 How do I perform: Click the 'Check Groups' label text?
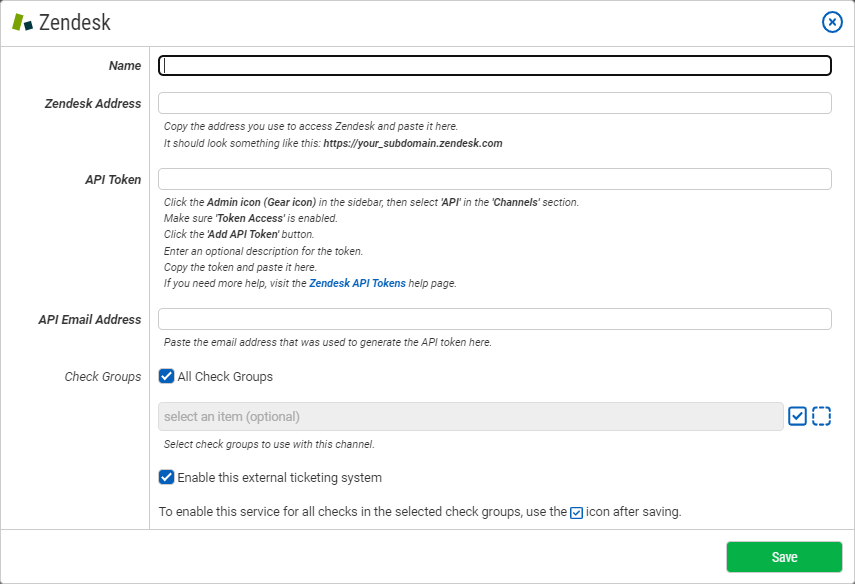tap(103, 377)
